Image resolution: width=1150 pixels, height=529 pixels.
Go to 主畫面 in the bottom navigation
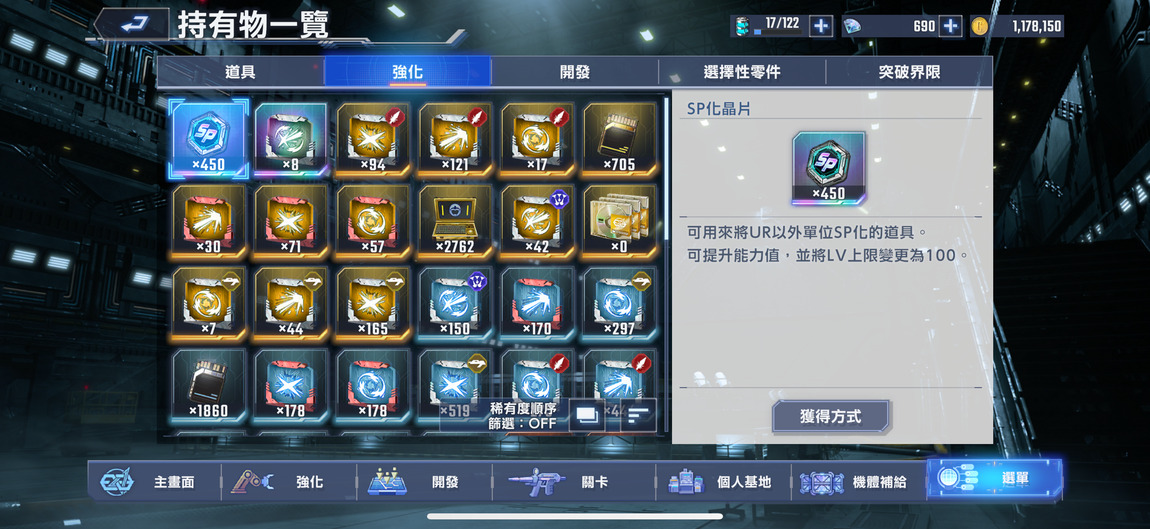click(x=155, y=482)
